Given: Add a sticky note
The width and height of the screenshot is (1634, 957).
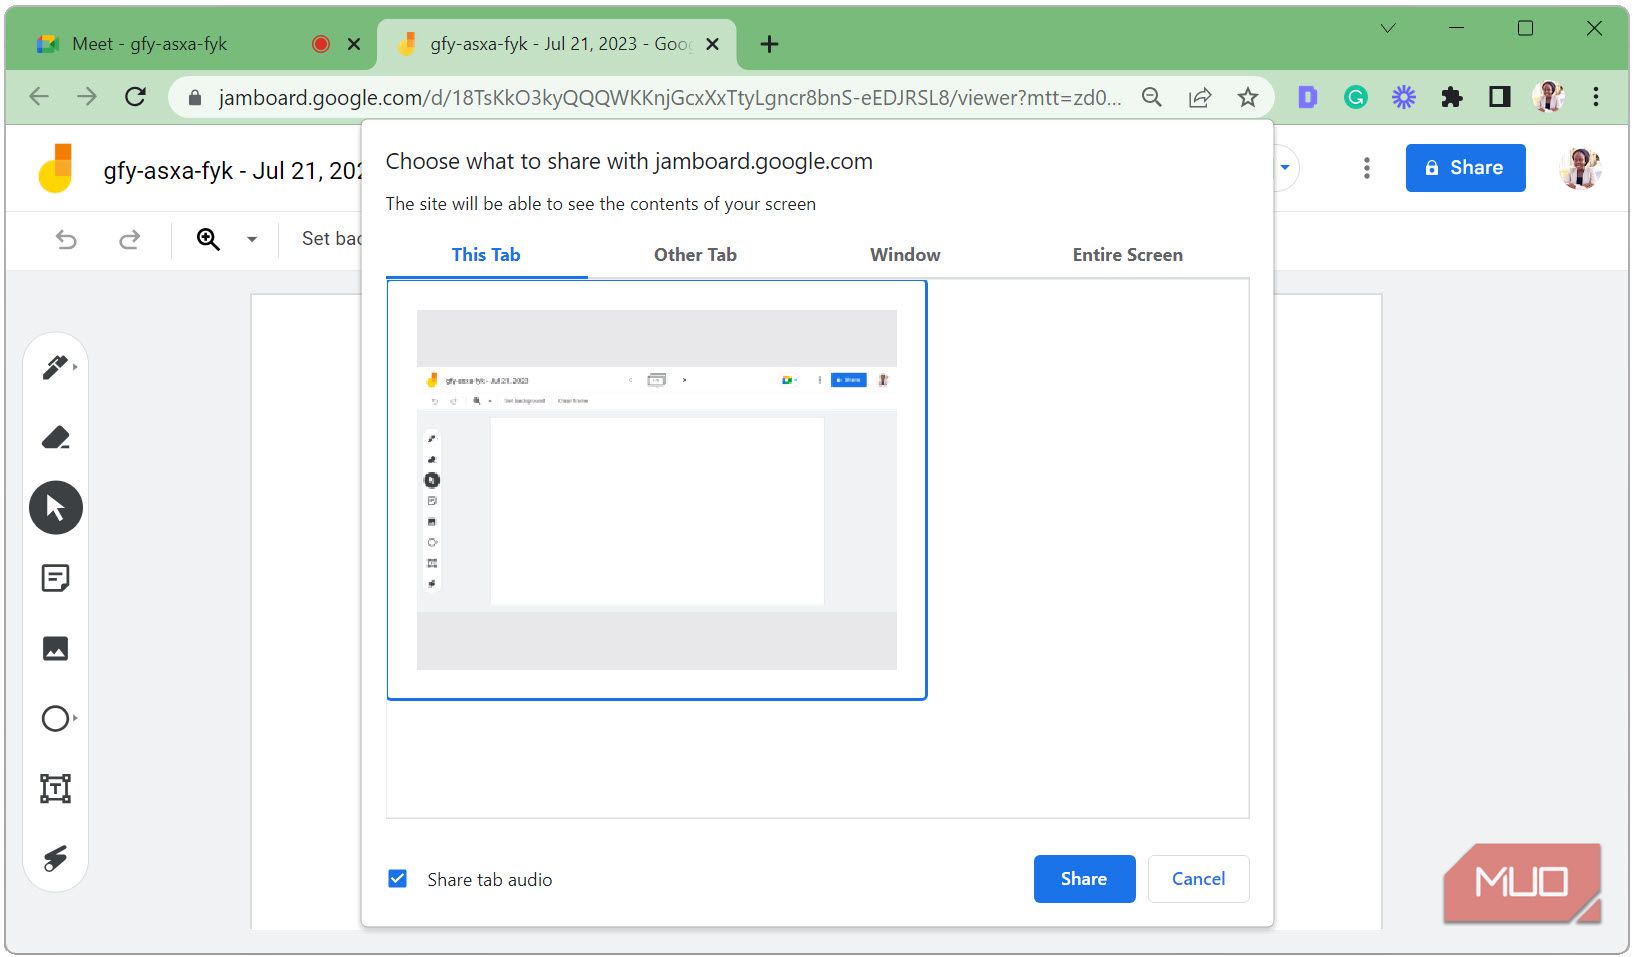Looking at the screenshot, I should click(x=56, y=578).
